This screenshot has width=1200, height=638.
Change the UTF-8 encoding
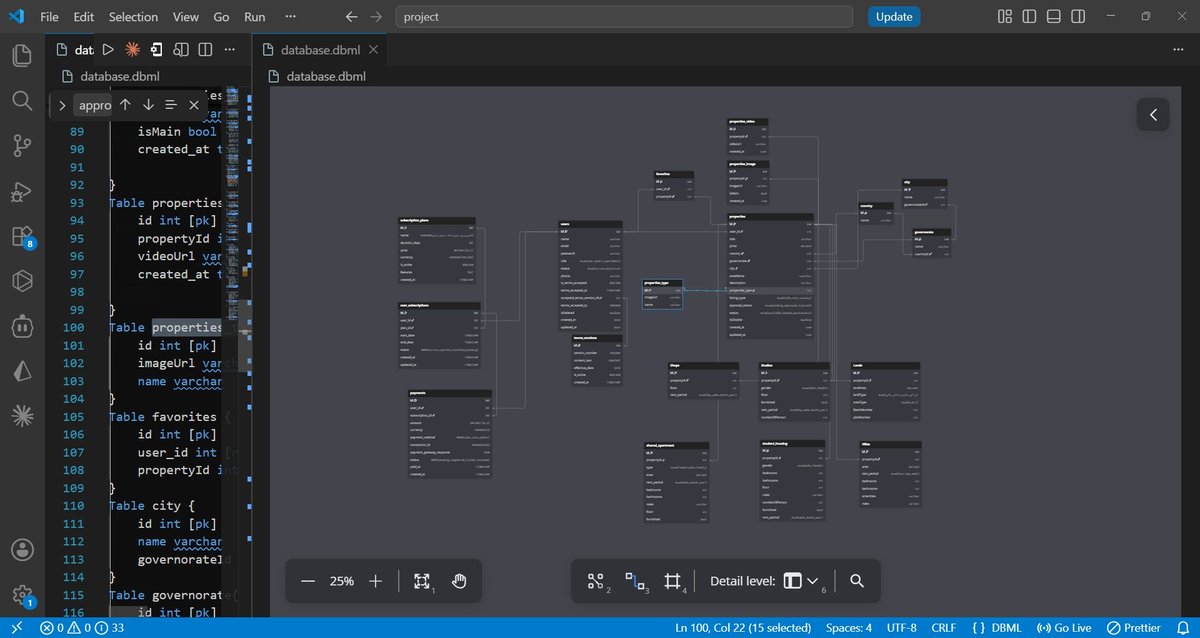click(x=901, y=628)
